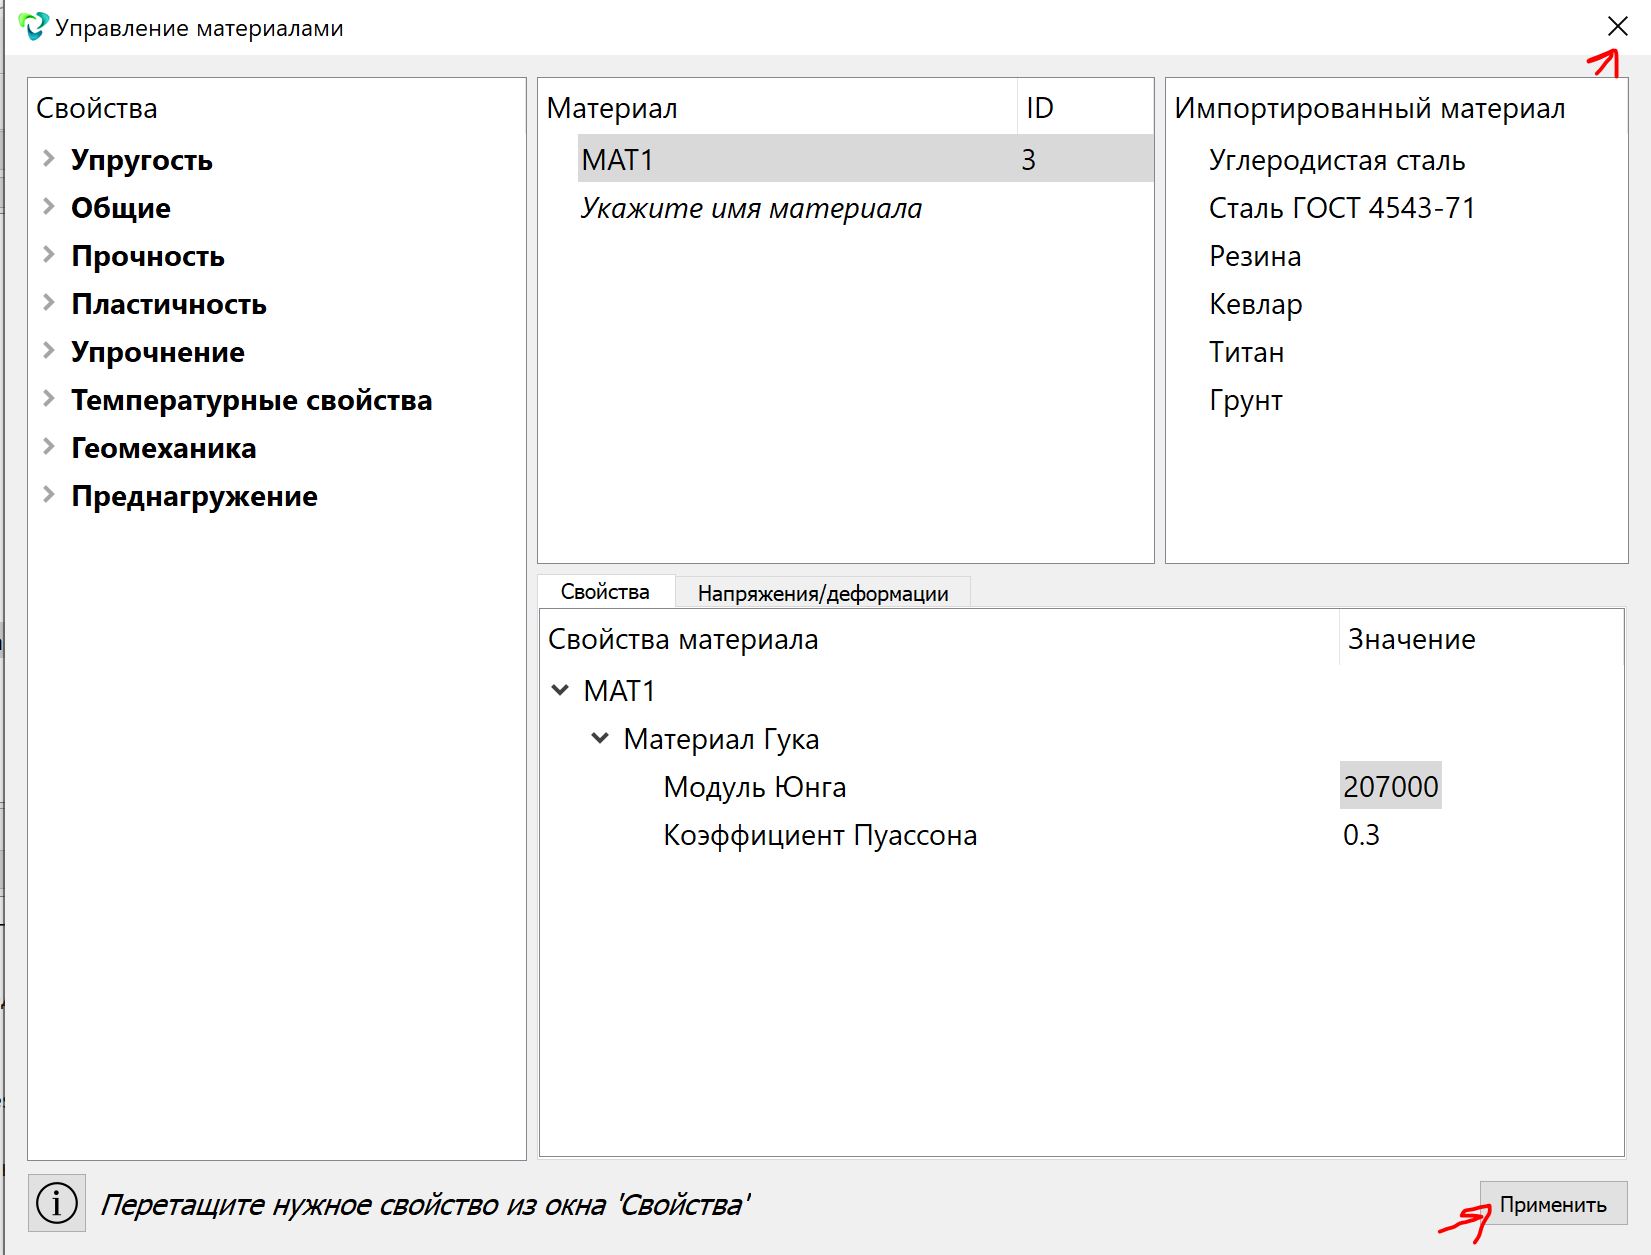Click the Применить button

[1553, 1204]
